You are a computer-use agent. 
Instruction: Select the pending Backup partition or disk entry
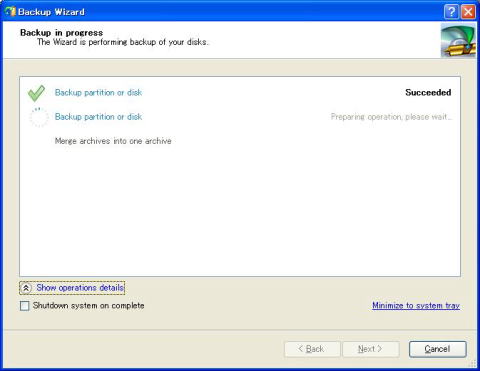[x=98, y=117]
